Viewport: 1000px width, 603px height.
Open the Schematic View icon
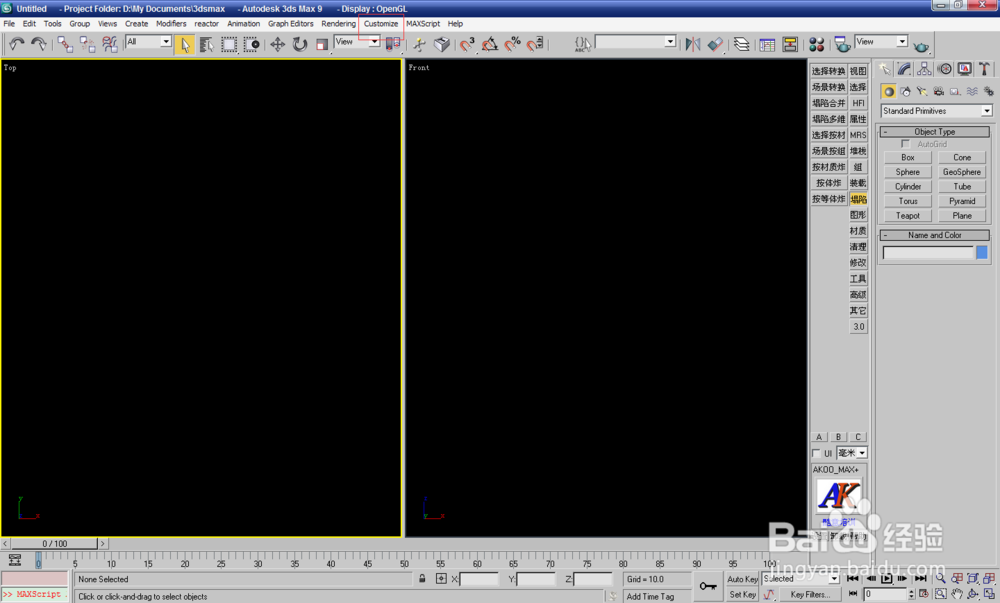click(x=790, y=44)
